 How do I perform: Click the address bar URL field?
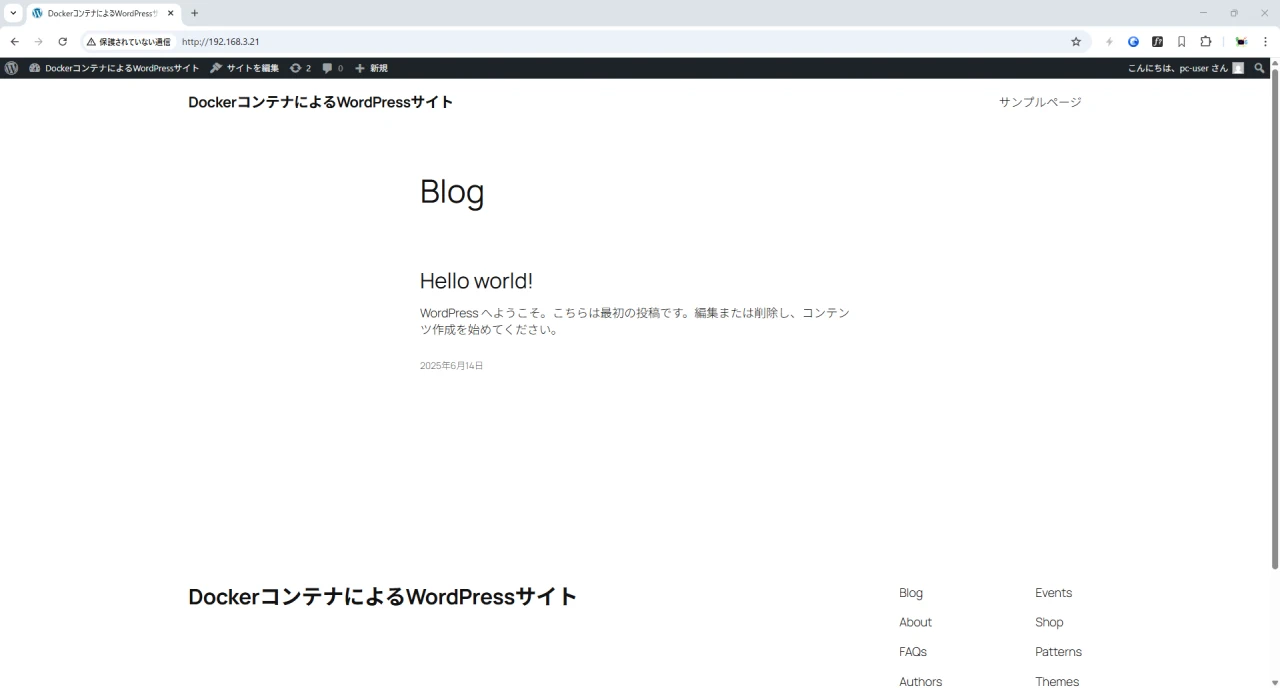(600, 42)
